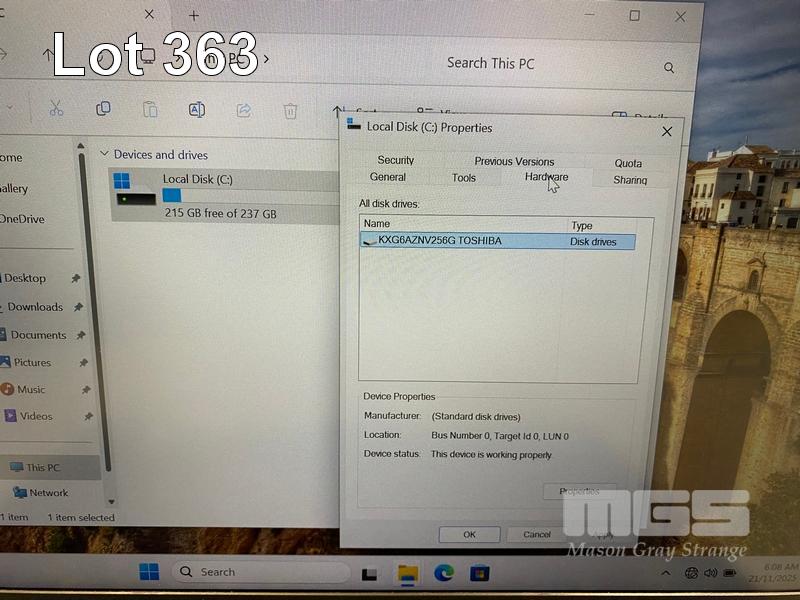Open the Windows Start menu
The width and height of the screenshot is (800, 600).
149,572
